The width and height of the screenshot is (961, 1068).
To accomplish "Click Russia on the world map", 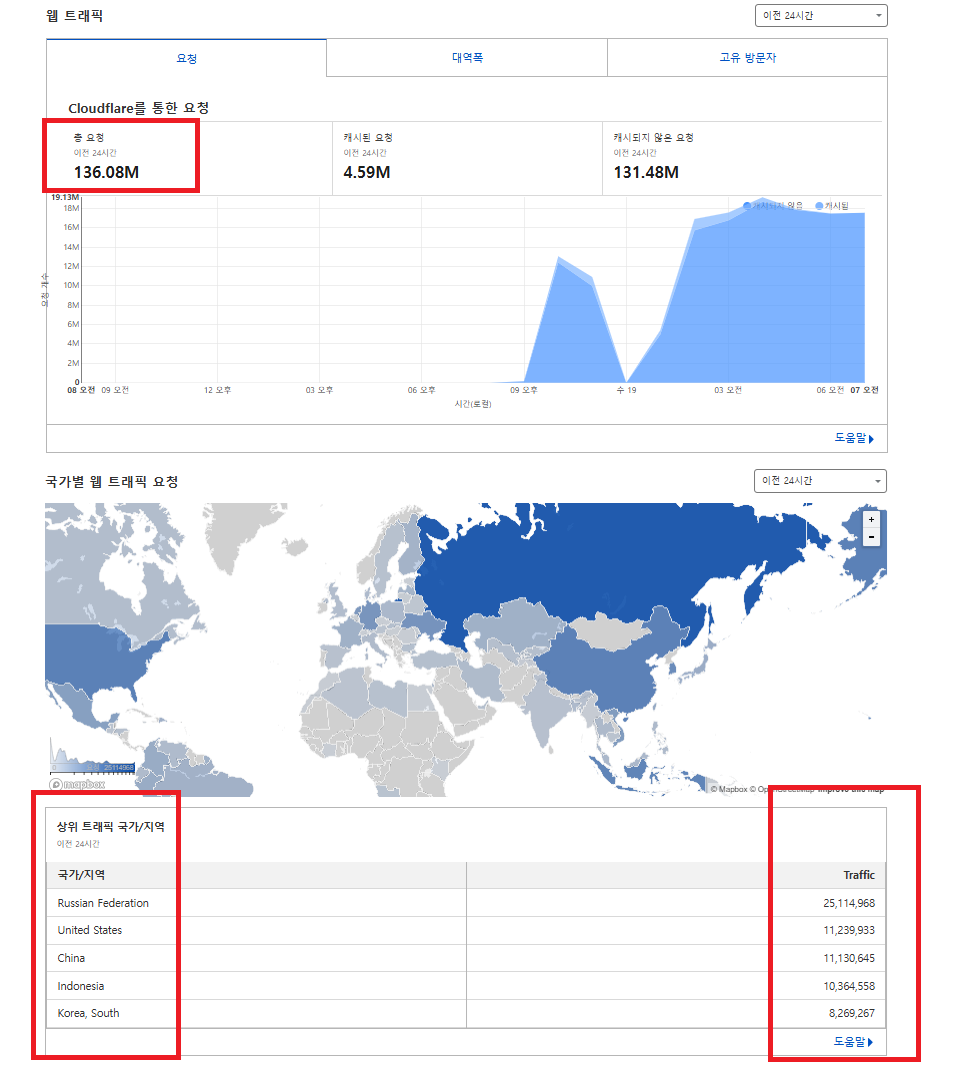I will (600, 570).
